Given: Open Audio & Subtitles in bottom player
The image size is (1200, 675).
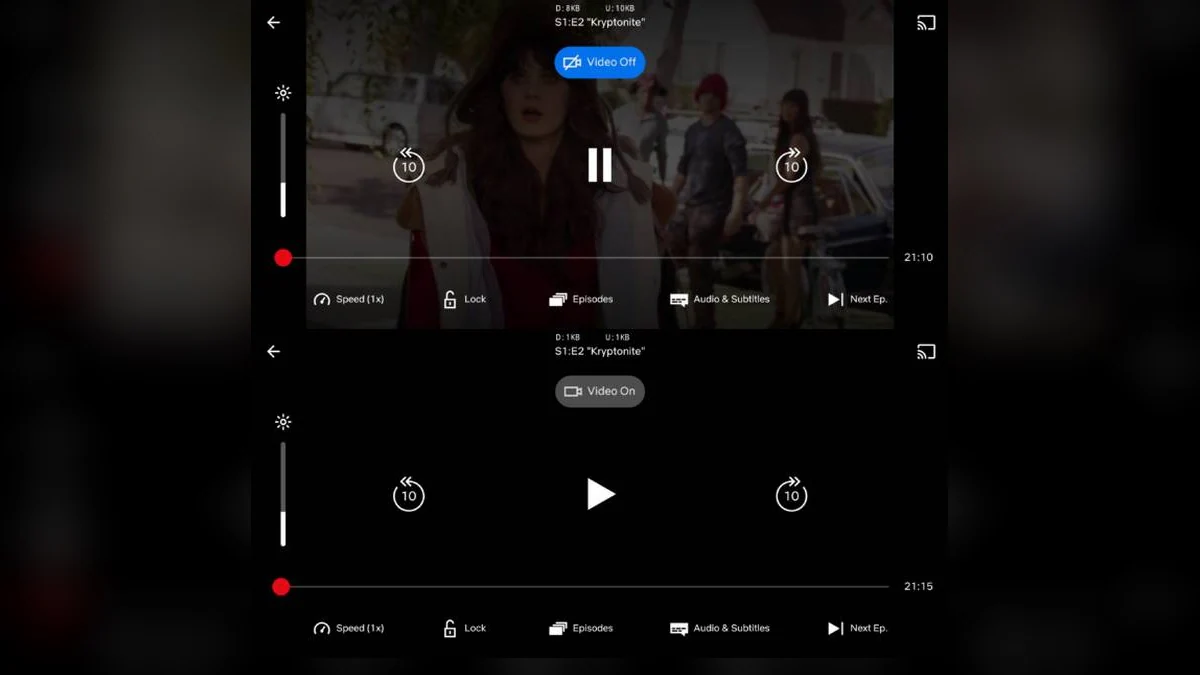Looking at the screenshot, I should tap(720, 628).
